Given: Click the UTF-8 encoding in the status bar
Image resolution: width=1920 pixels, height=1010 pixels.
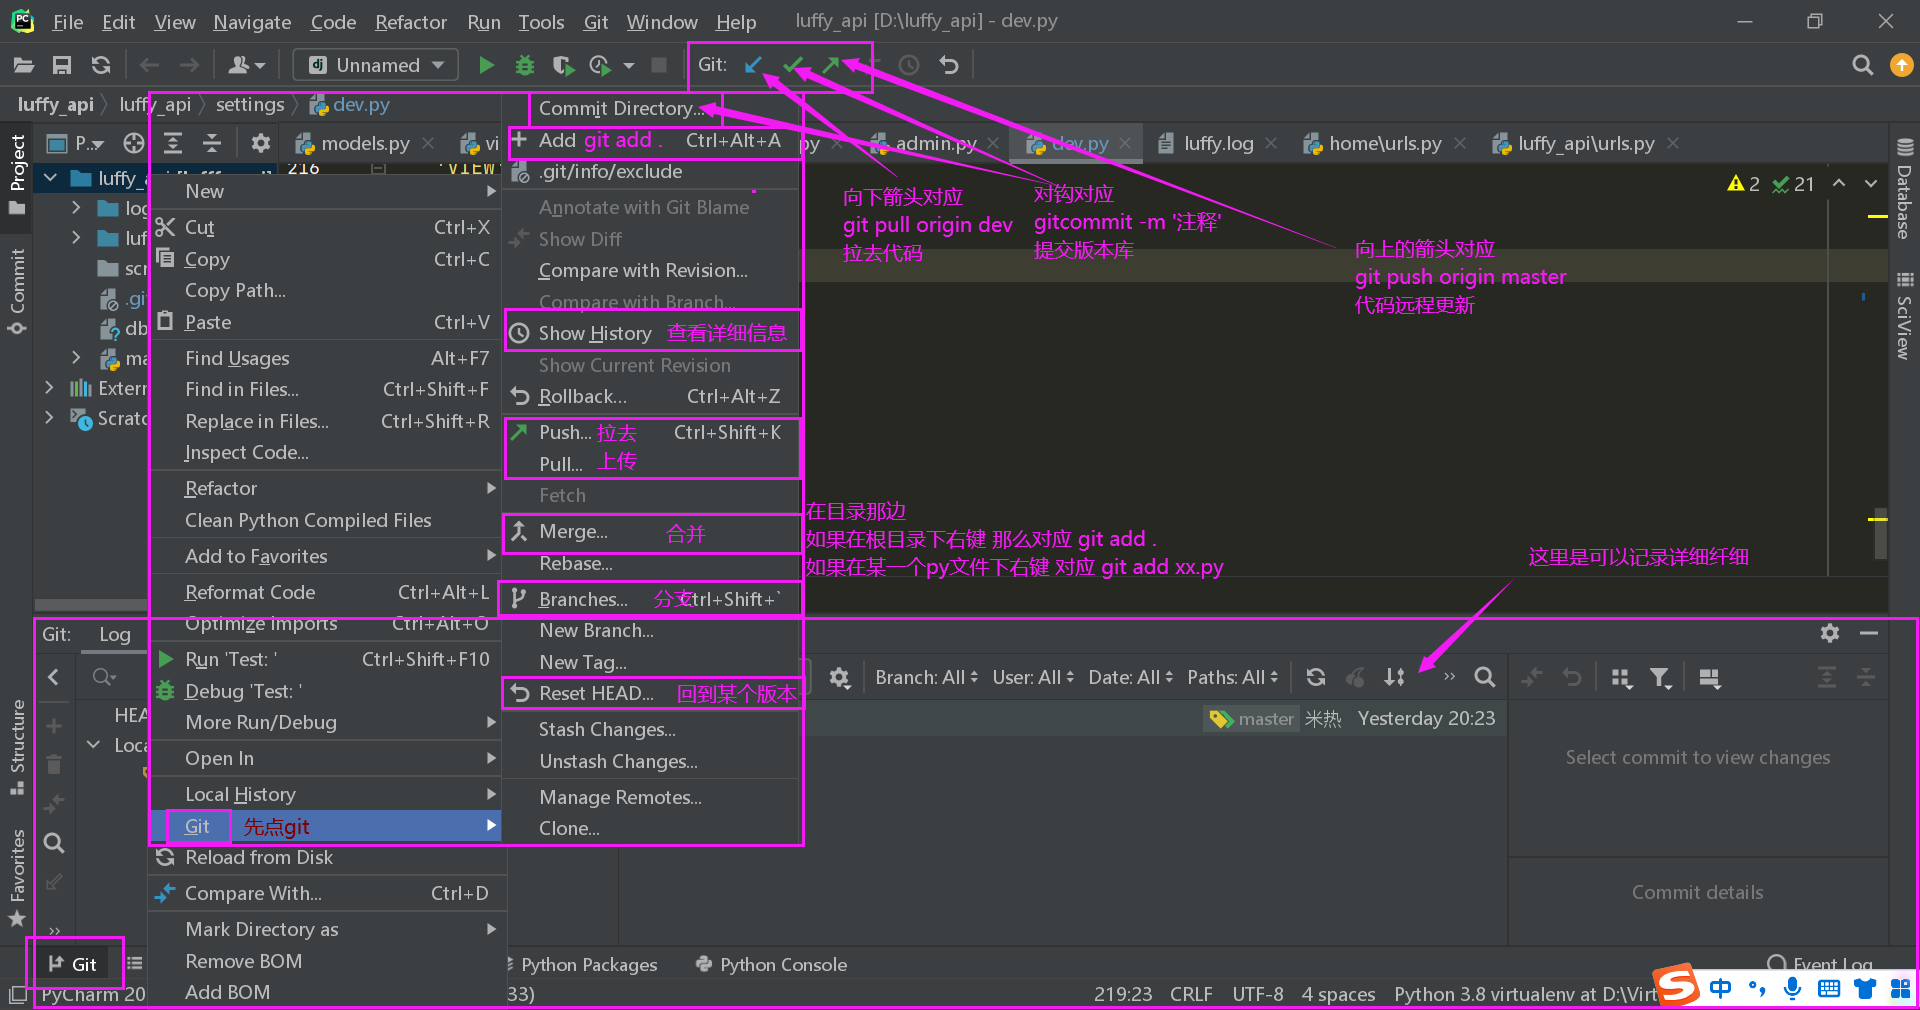Looking at the screenshot, I should point(1257,994).
